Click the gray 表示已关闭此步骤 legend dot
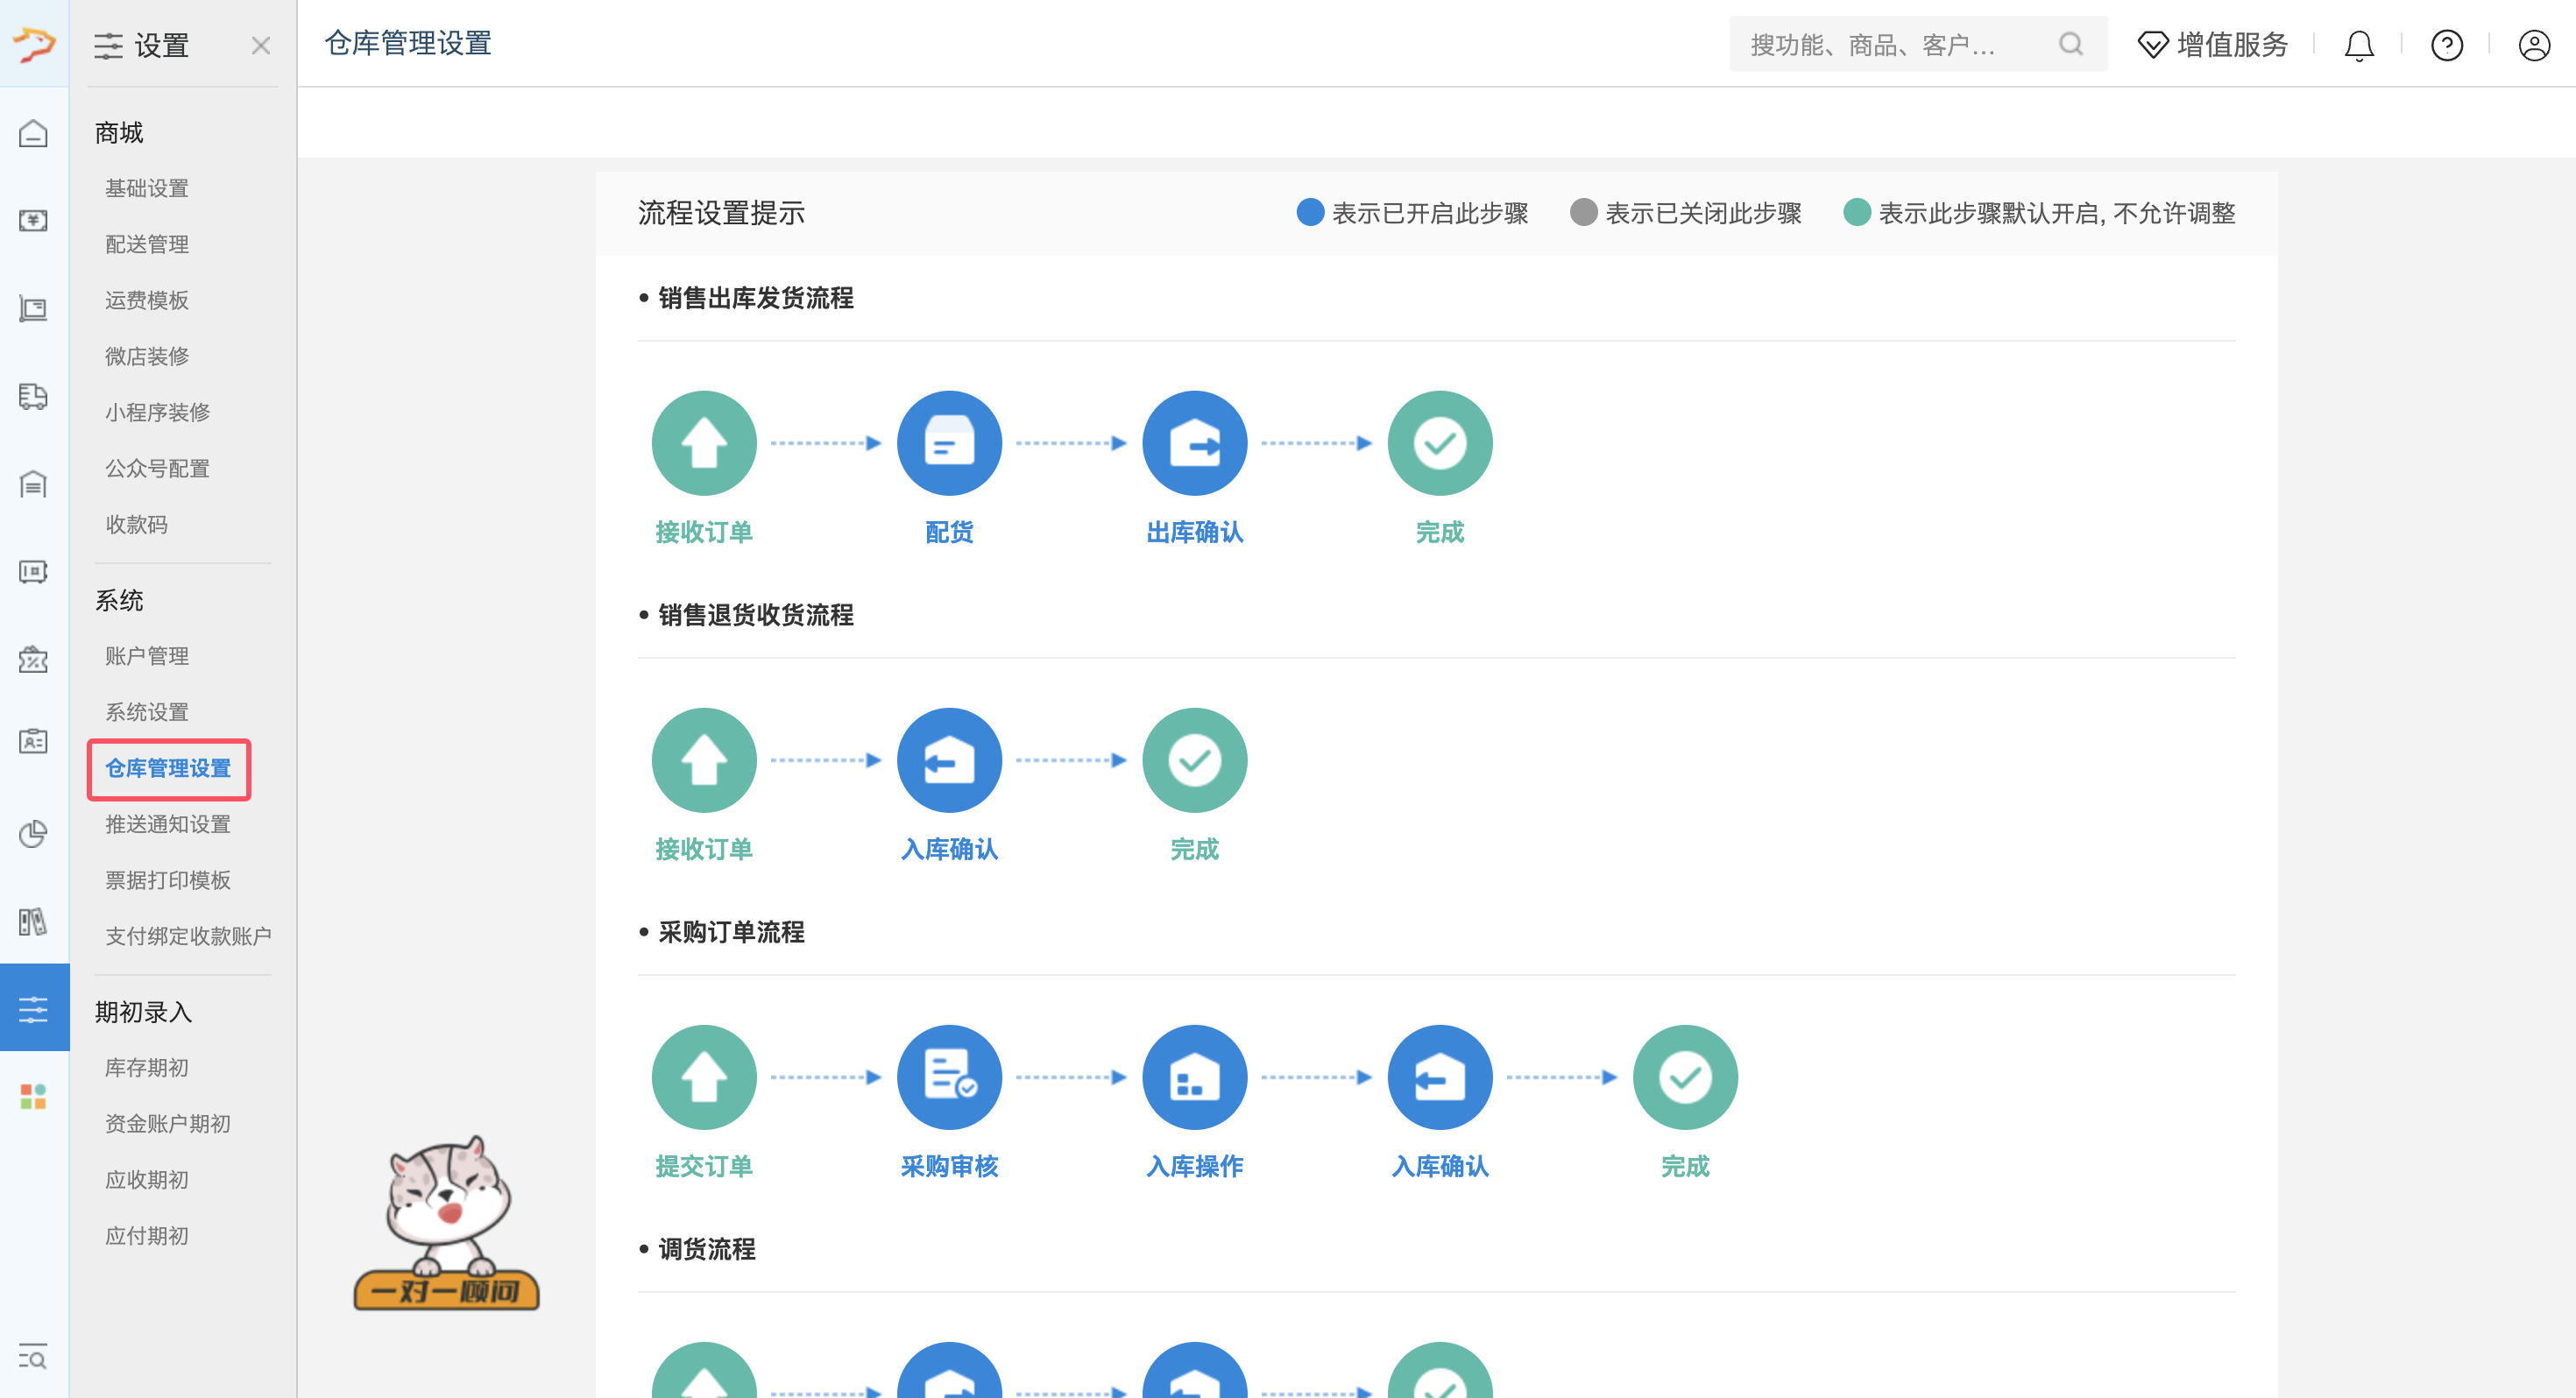This screenshot has height=1398, width=2576. 1584,212
